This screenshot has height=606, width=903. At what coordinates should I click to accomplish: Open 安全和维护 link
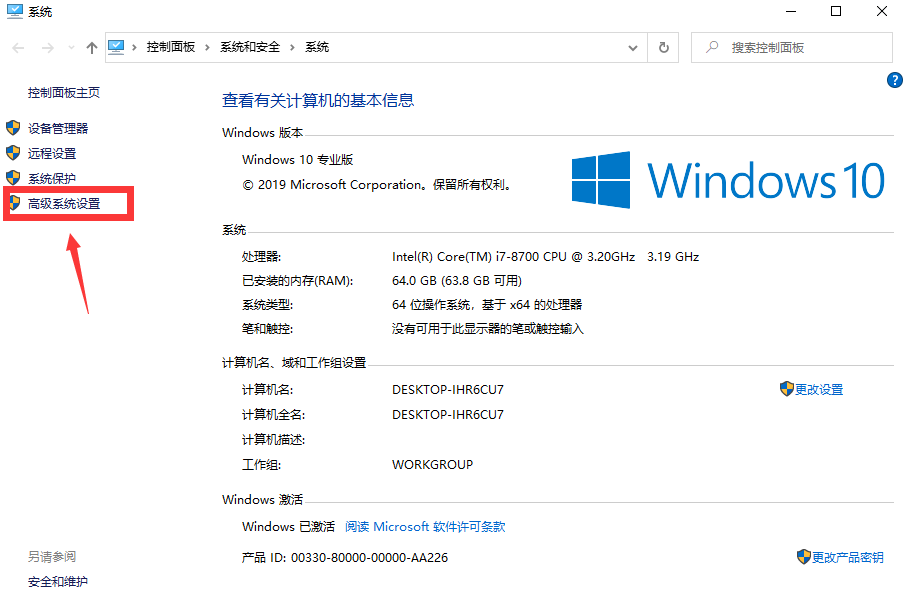pos(58,582)
